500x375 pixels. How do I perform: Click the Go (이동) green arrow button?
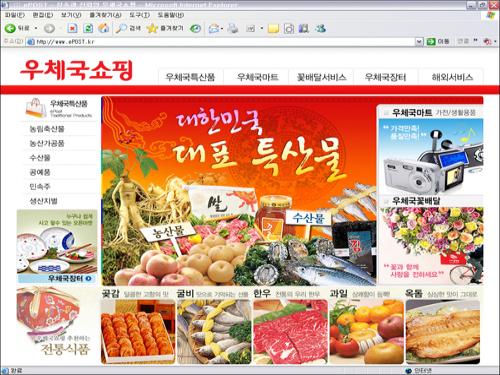coord(438,41)
